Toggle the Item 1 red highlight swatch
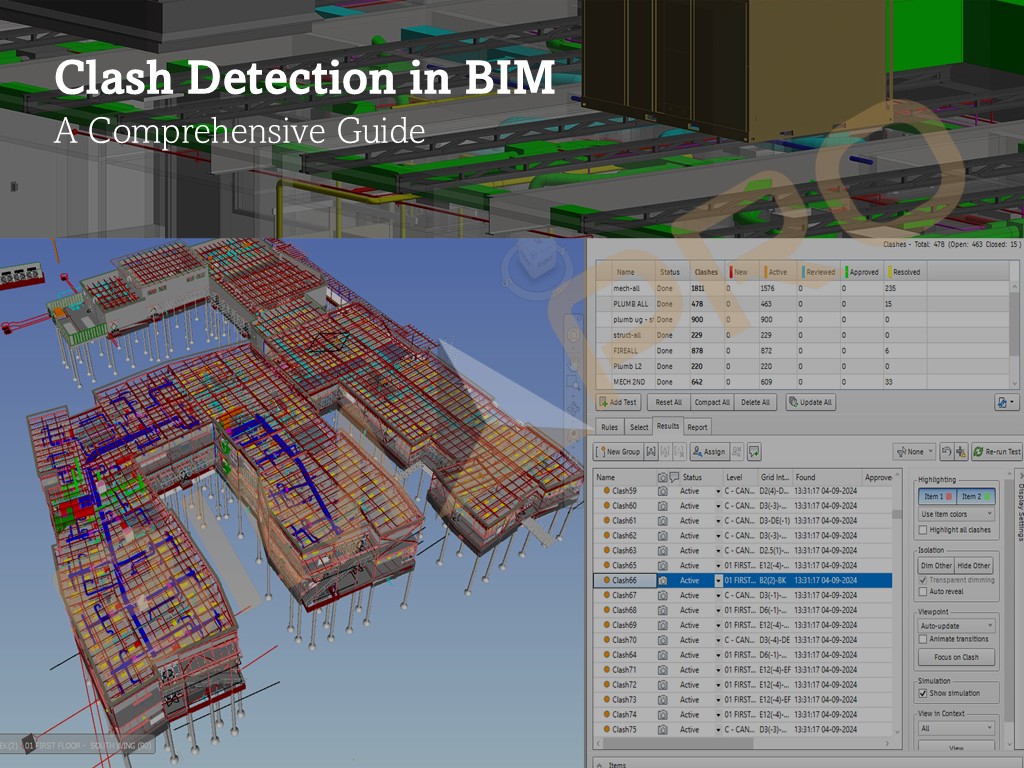 pyautogui.click(x=948, y=497)
